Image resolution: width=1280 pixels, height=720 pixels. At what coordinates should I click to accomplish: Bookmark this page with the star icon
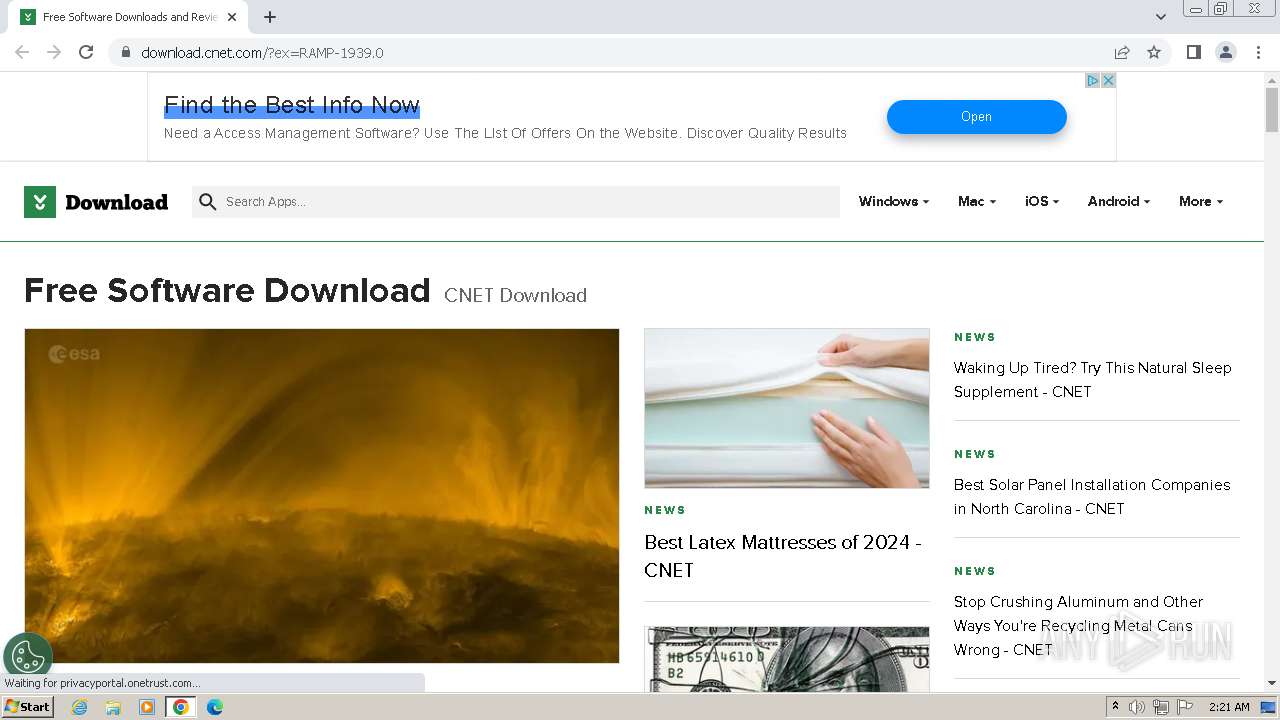point(1154,52)
